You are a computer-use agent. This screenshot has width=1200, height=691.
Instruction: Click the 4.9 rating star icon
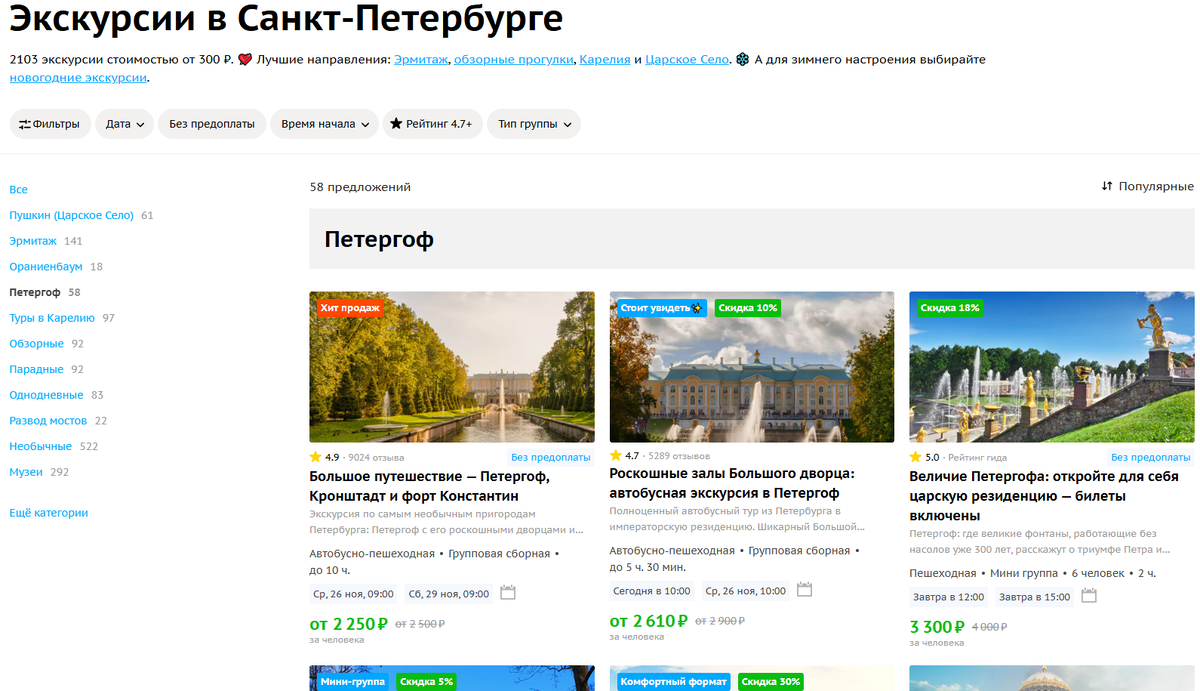315,457
